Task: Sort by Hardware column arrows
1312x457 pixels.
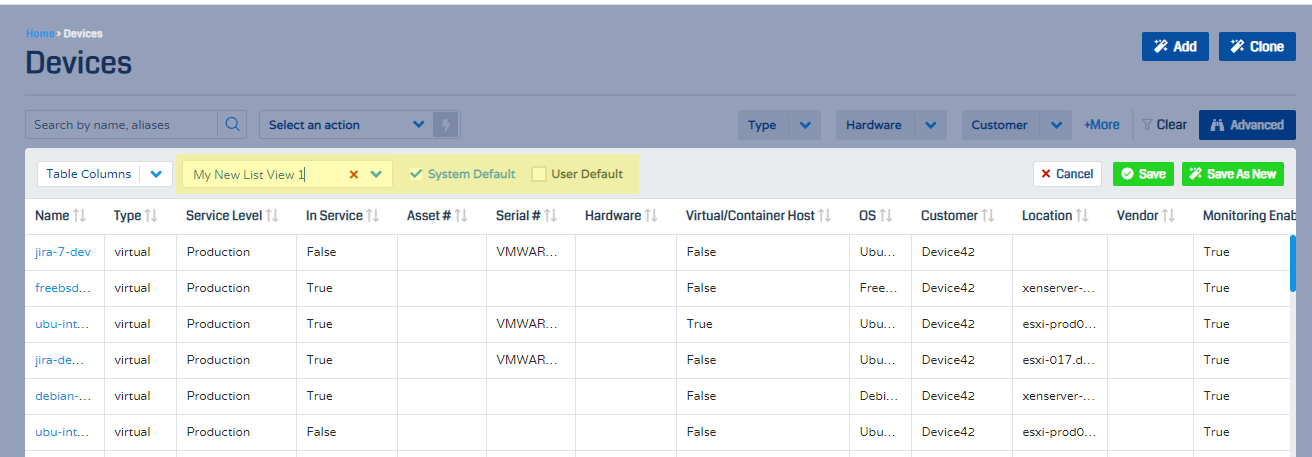Action: click(651, 216)
